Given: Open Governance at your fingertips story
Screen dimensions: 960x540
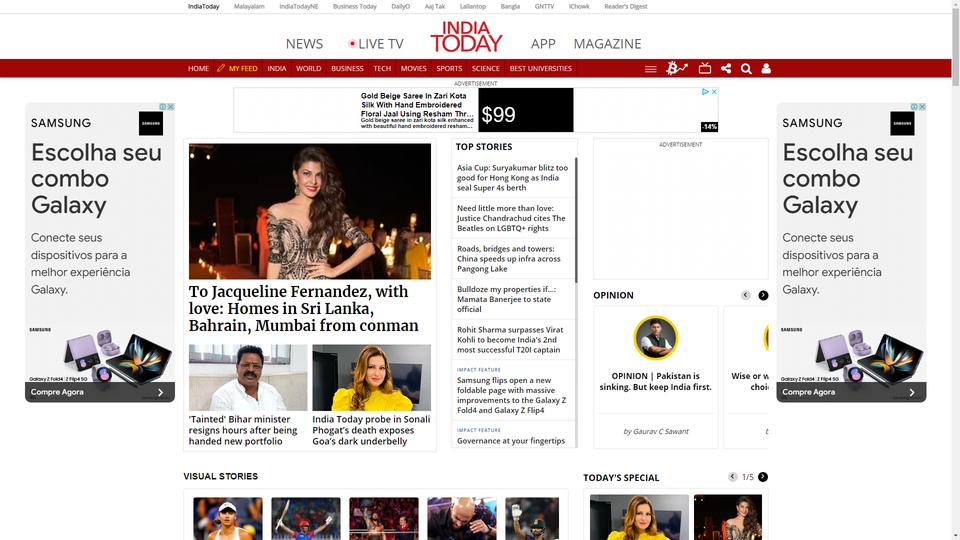Looking at the screenshot, I should (511, 441).
